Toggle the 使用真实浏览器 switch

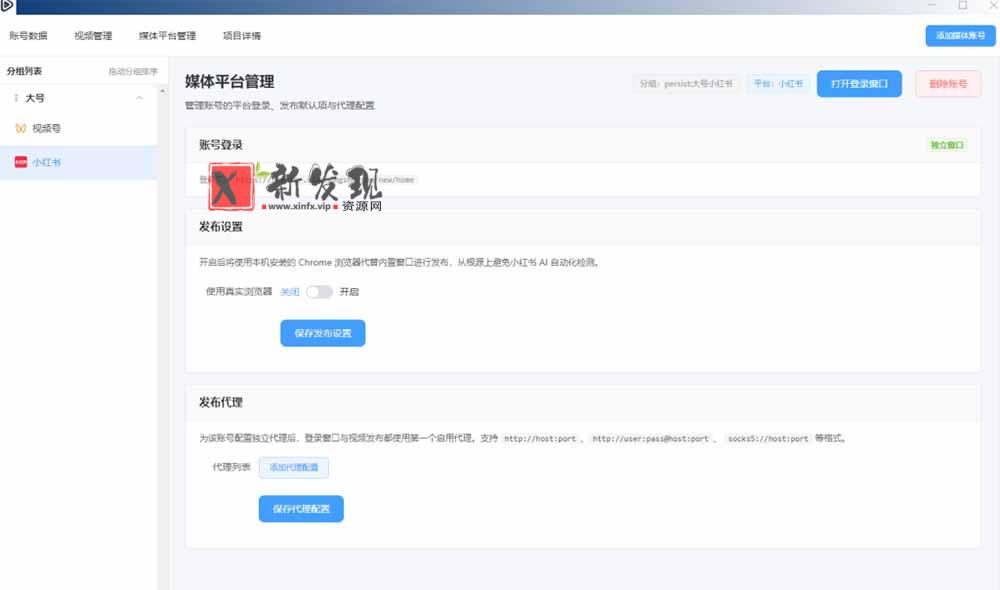pos(319,291)
